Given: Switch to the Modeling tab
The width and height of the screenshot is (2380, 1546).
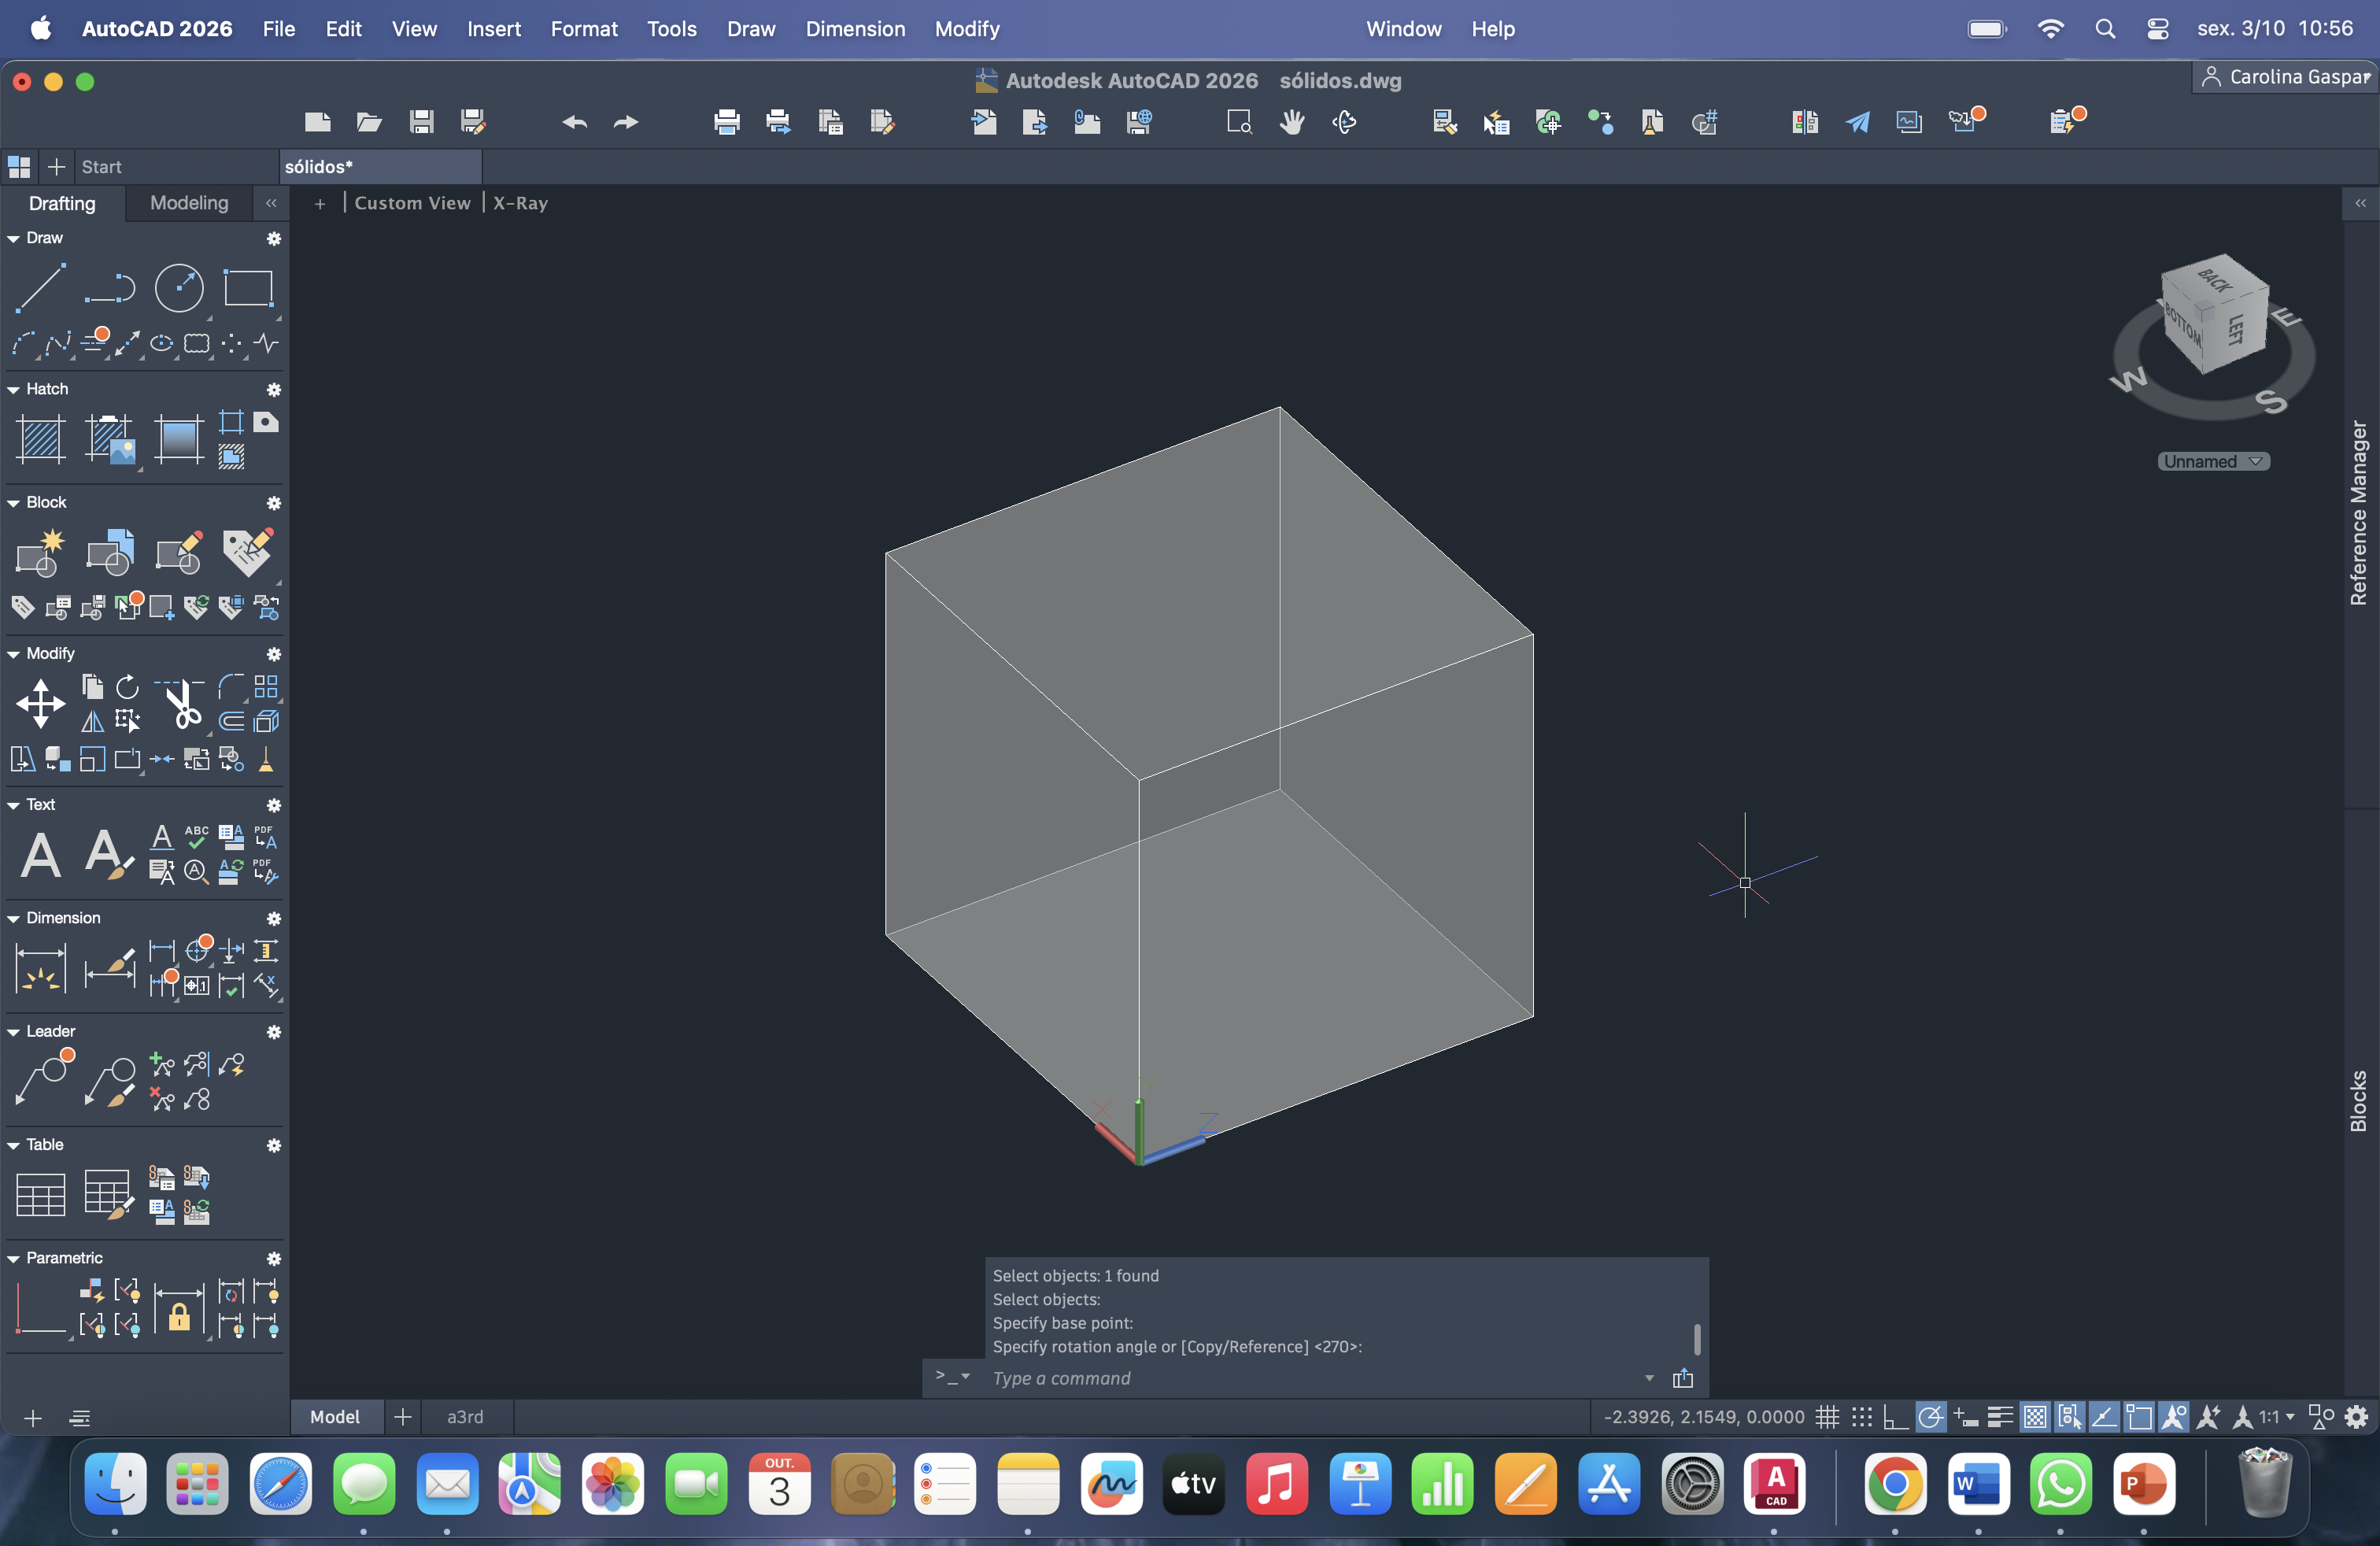Looking at the screenshot, I should 189,203.
